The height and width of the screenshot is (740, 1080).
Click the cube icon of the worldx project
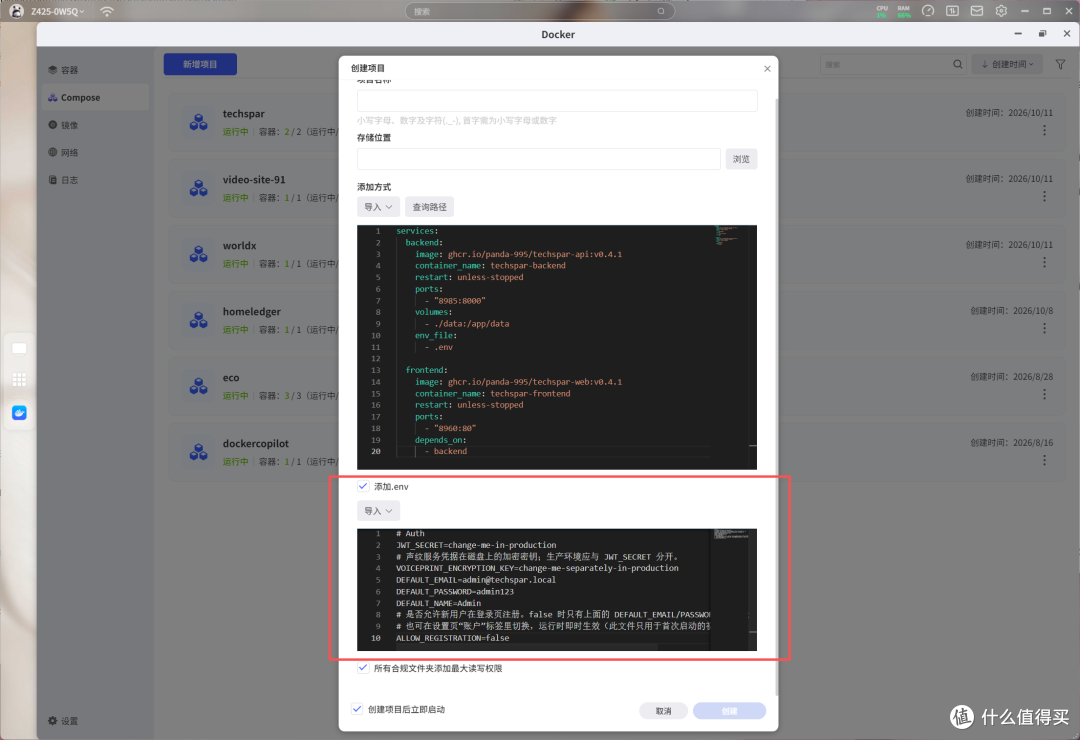(198, 254)
